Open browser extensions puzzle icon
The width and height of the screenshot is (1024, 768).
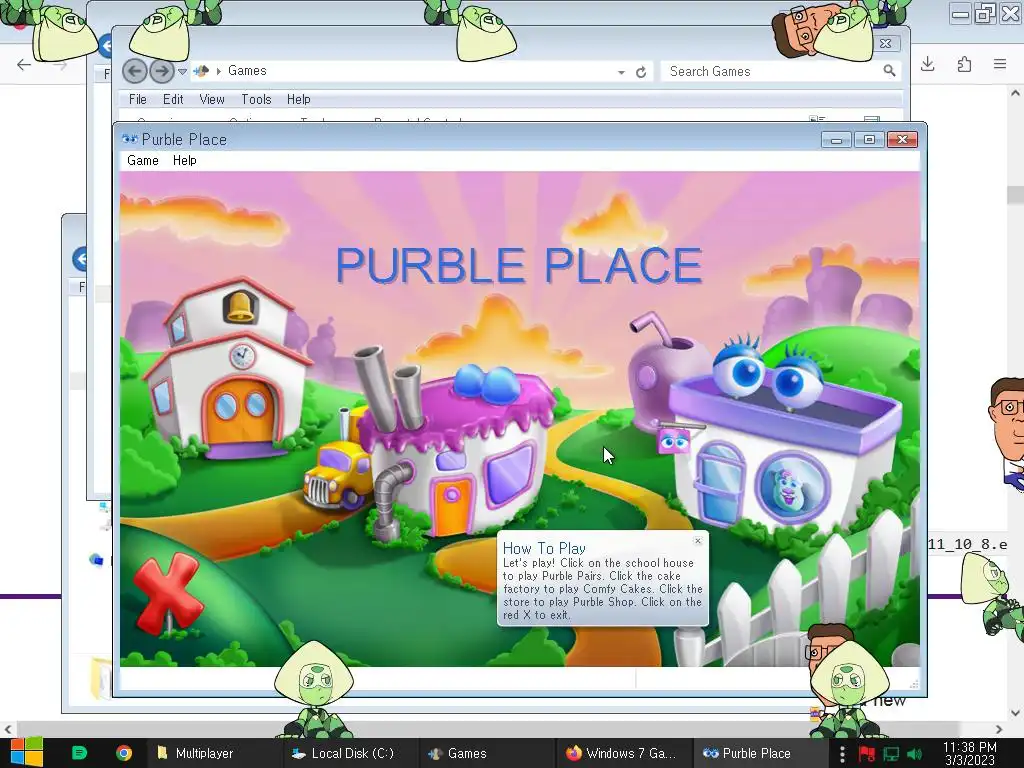click(x=964, y=64)
